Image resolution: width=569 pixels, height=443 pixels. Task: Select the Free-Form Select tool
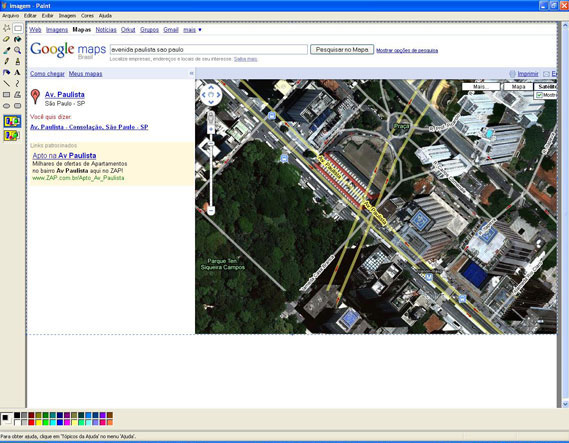(7, 28)
